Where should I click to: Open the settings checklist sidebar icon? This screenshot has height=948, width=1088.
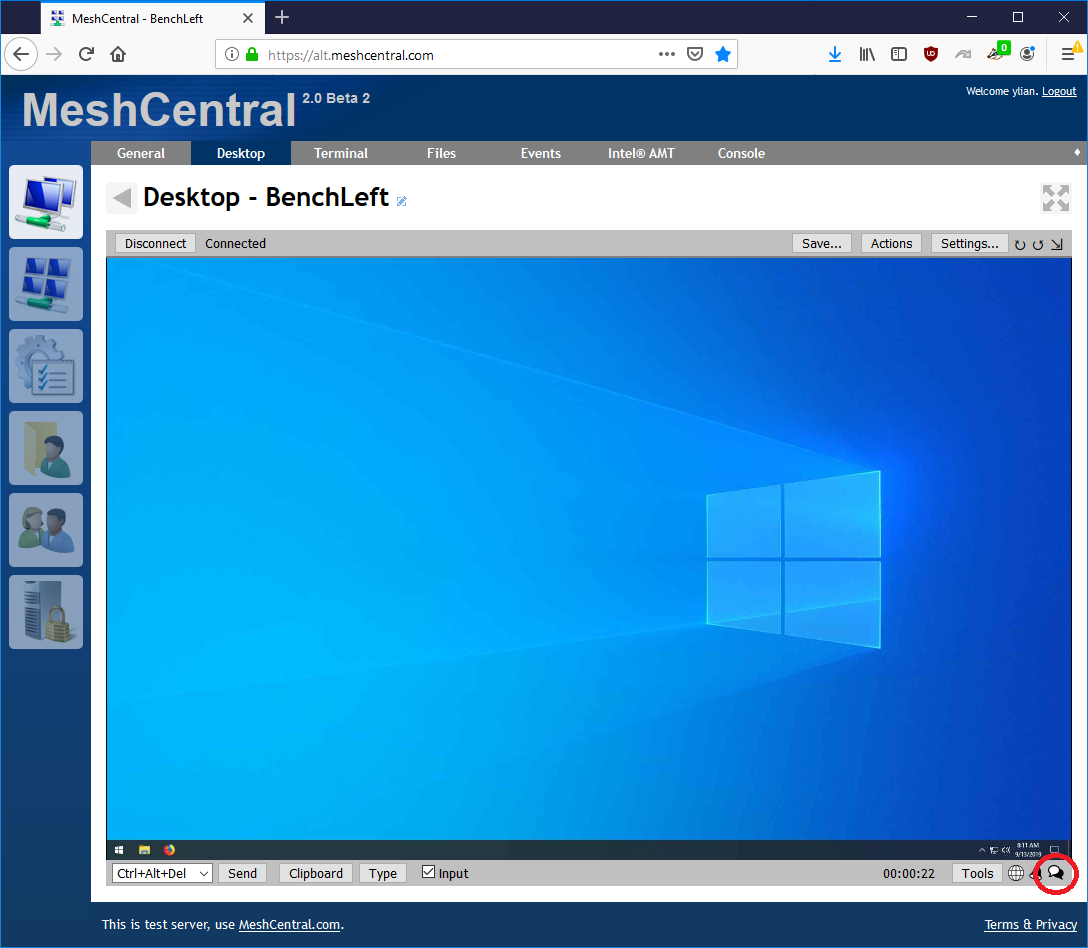[46, 366]
